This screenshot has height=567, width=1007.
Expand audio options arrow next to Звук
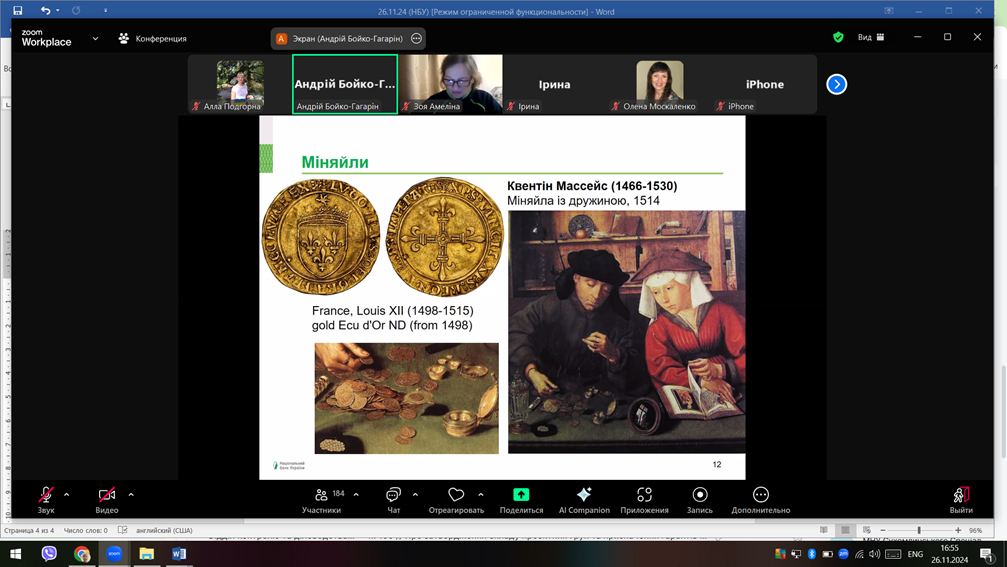coord(67,494)
